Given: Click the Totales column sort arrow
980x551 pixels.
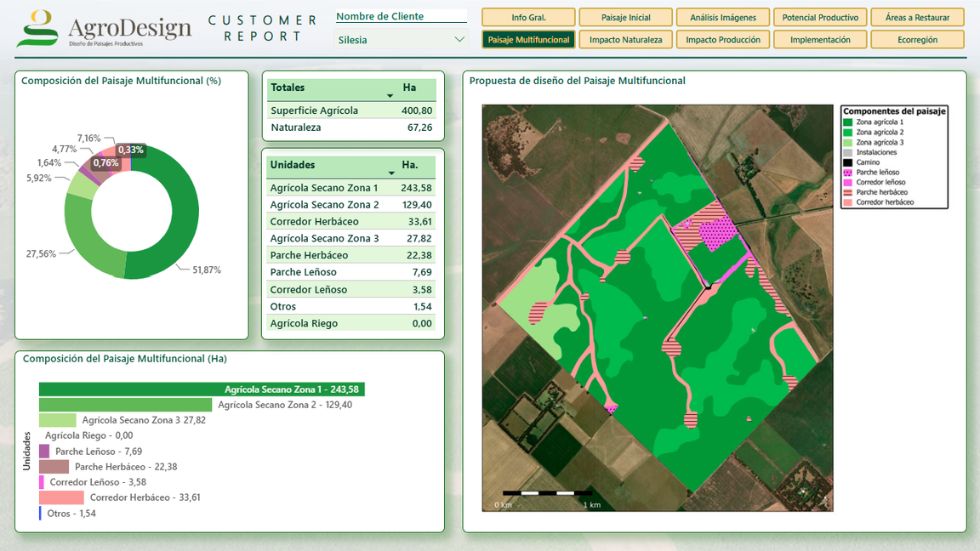Looking at the screenshot, I should [390, 96].
